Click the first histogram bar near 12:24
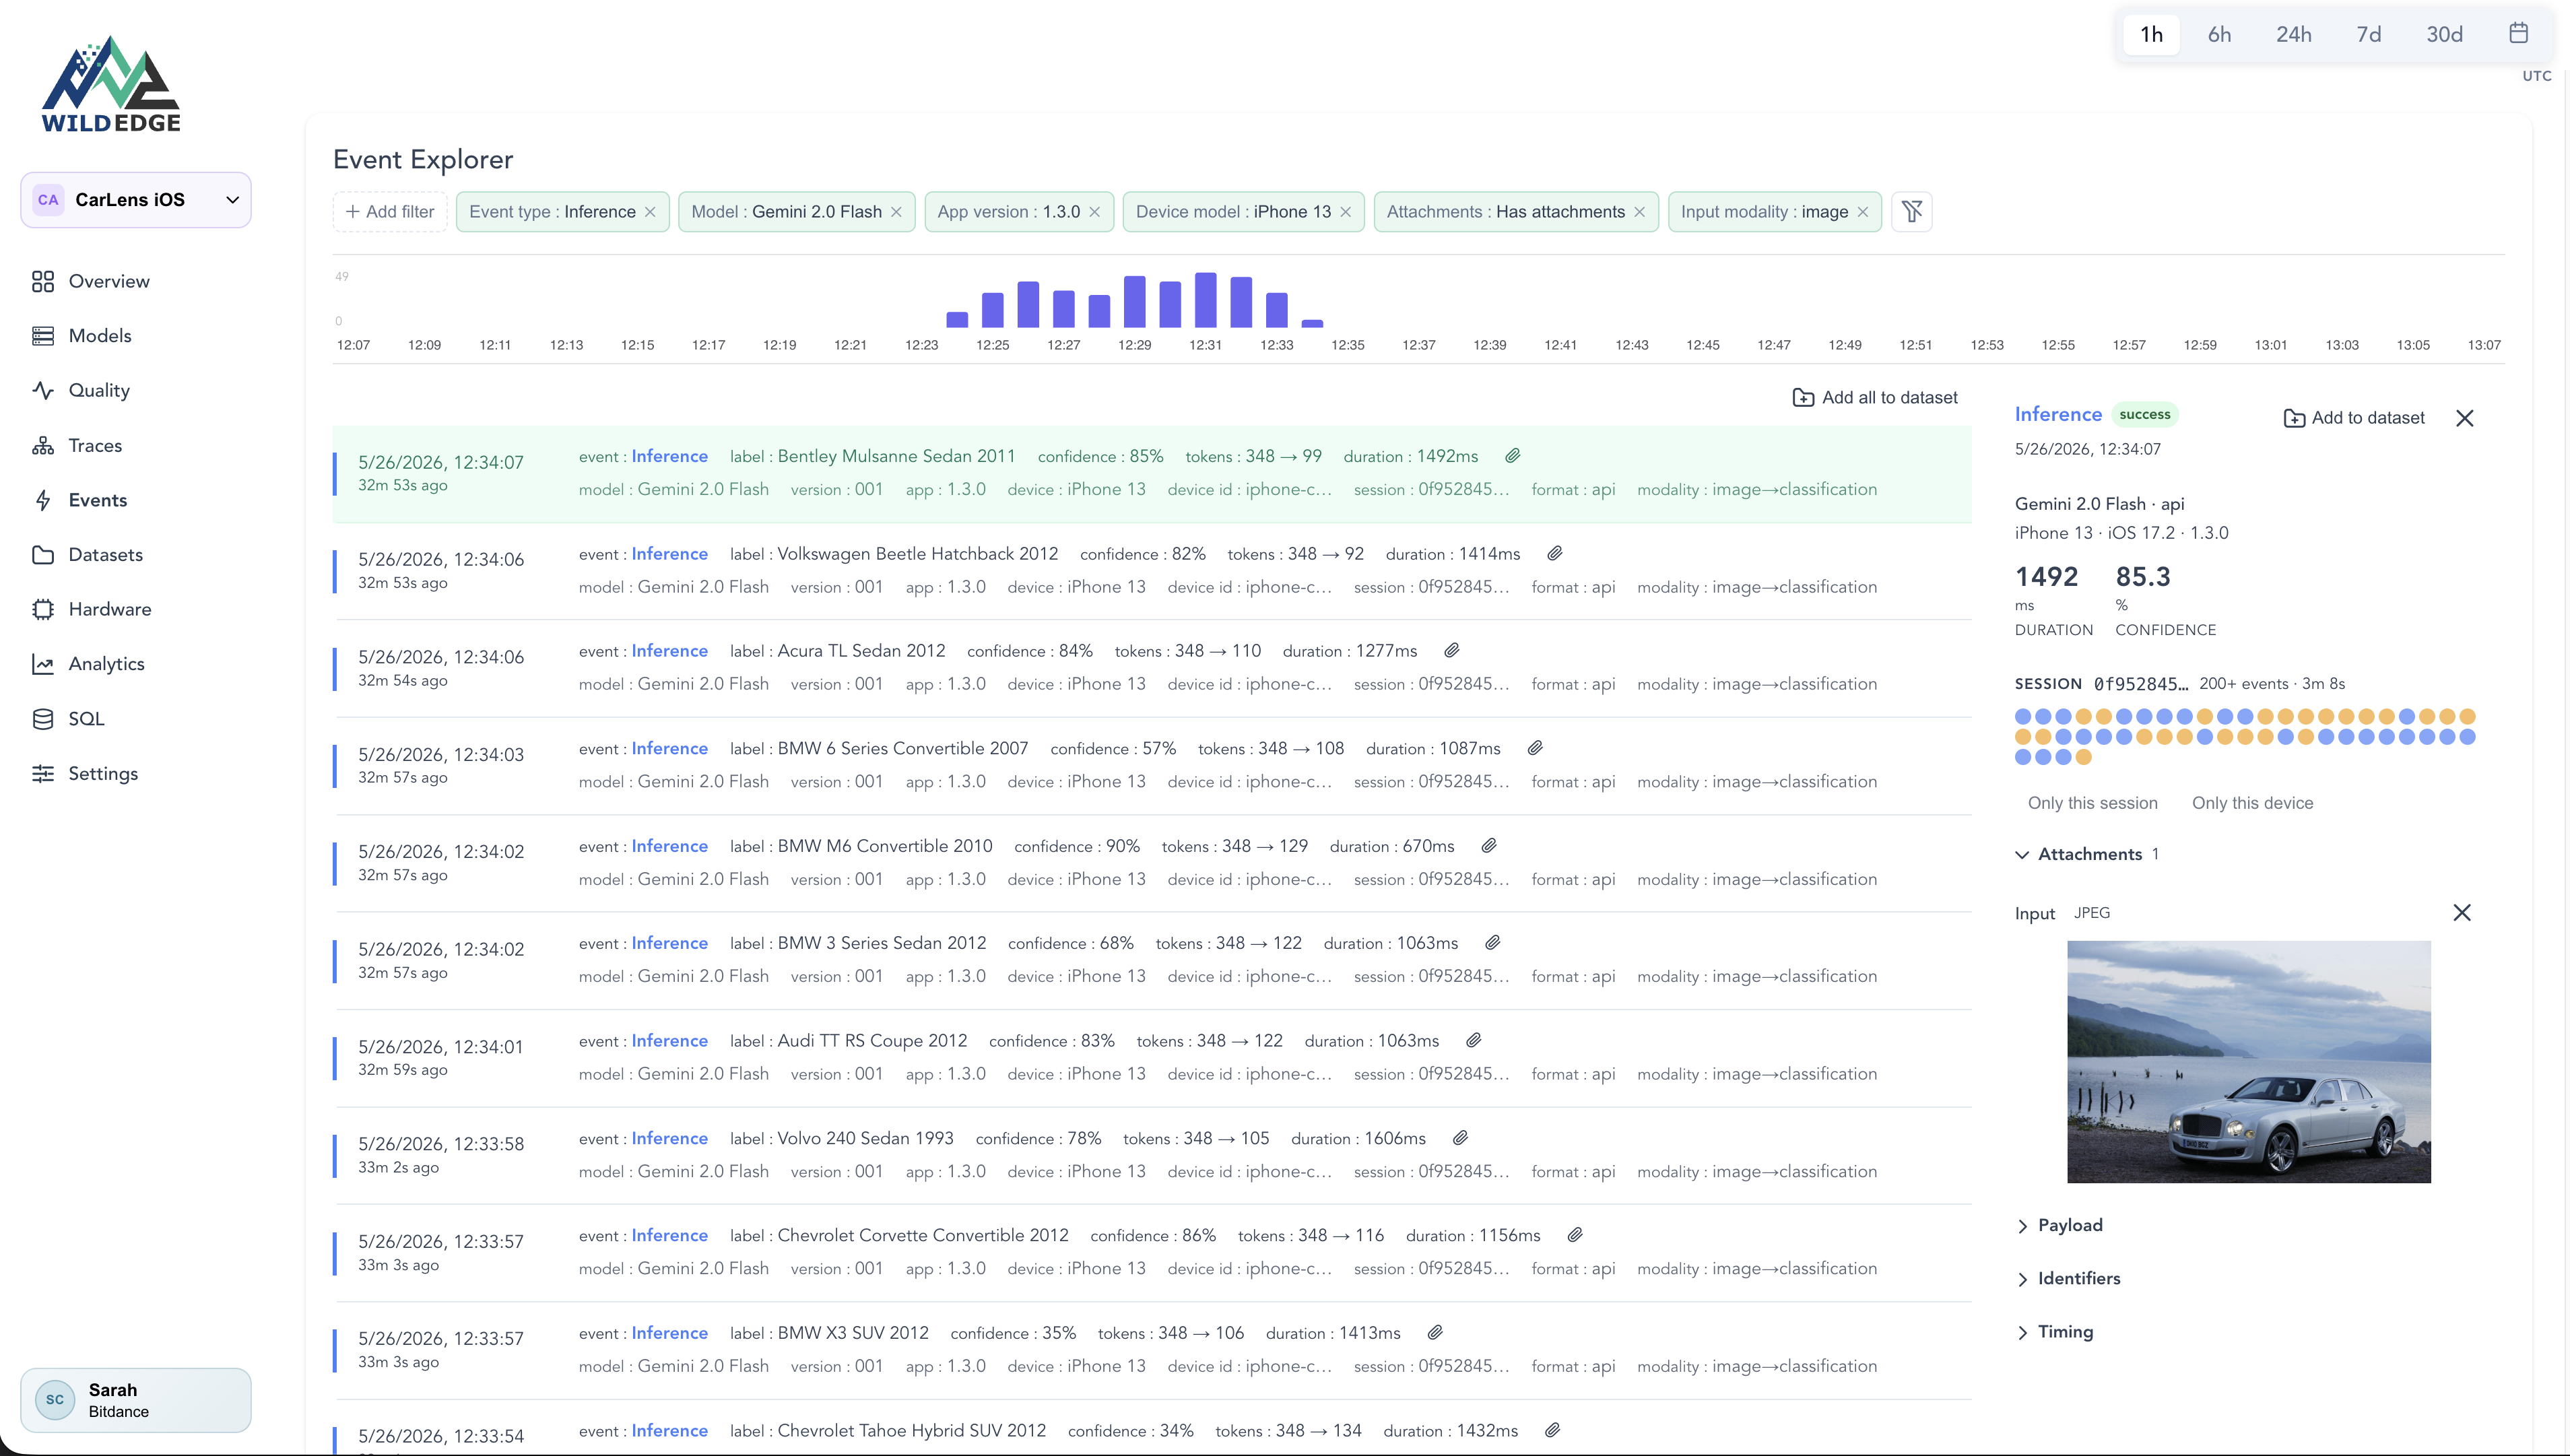Viewport: 2570px width, 1456px height. [957, 319]
